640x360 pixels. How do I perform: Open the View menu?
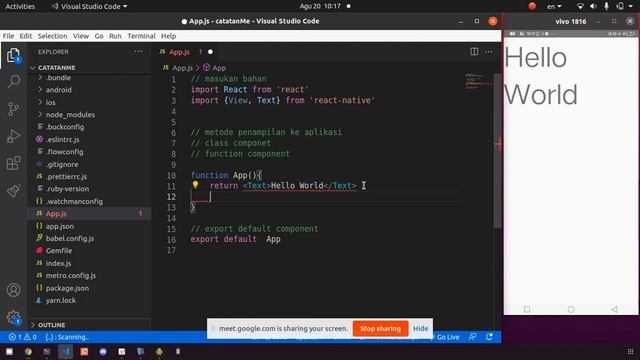pos(81,36)
